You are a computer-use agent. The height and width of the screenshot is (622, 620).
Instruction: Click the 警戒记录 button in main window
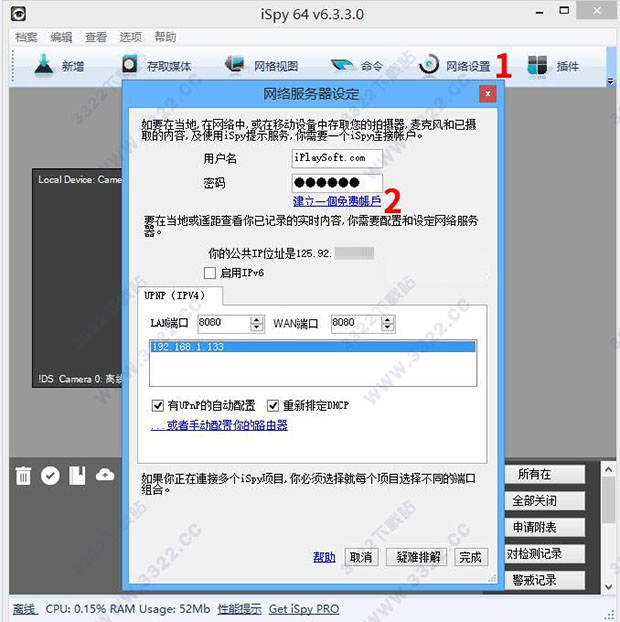click(545, 580)
